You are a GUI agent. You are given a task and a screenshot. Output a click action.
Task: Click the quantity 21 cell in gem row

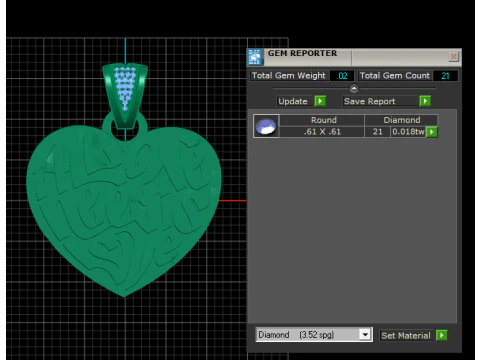click(377, 132)
